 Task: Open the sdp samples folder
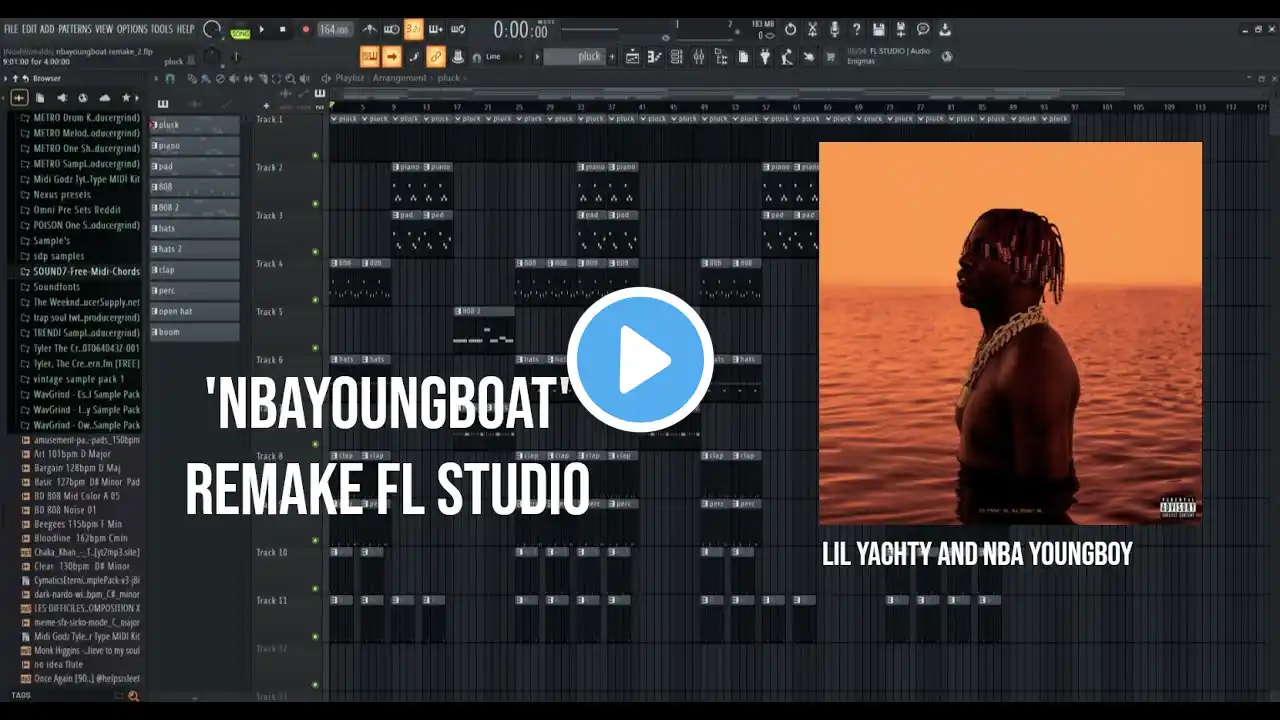tap(59, 257)
